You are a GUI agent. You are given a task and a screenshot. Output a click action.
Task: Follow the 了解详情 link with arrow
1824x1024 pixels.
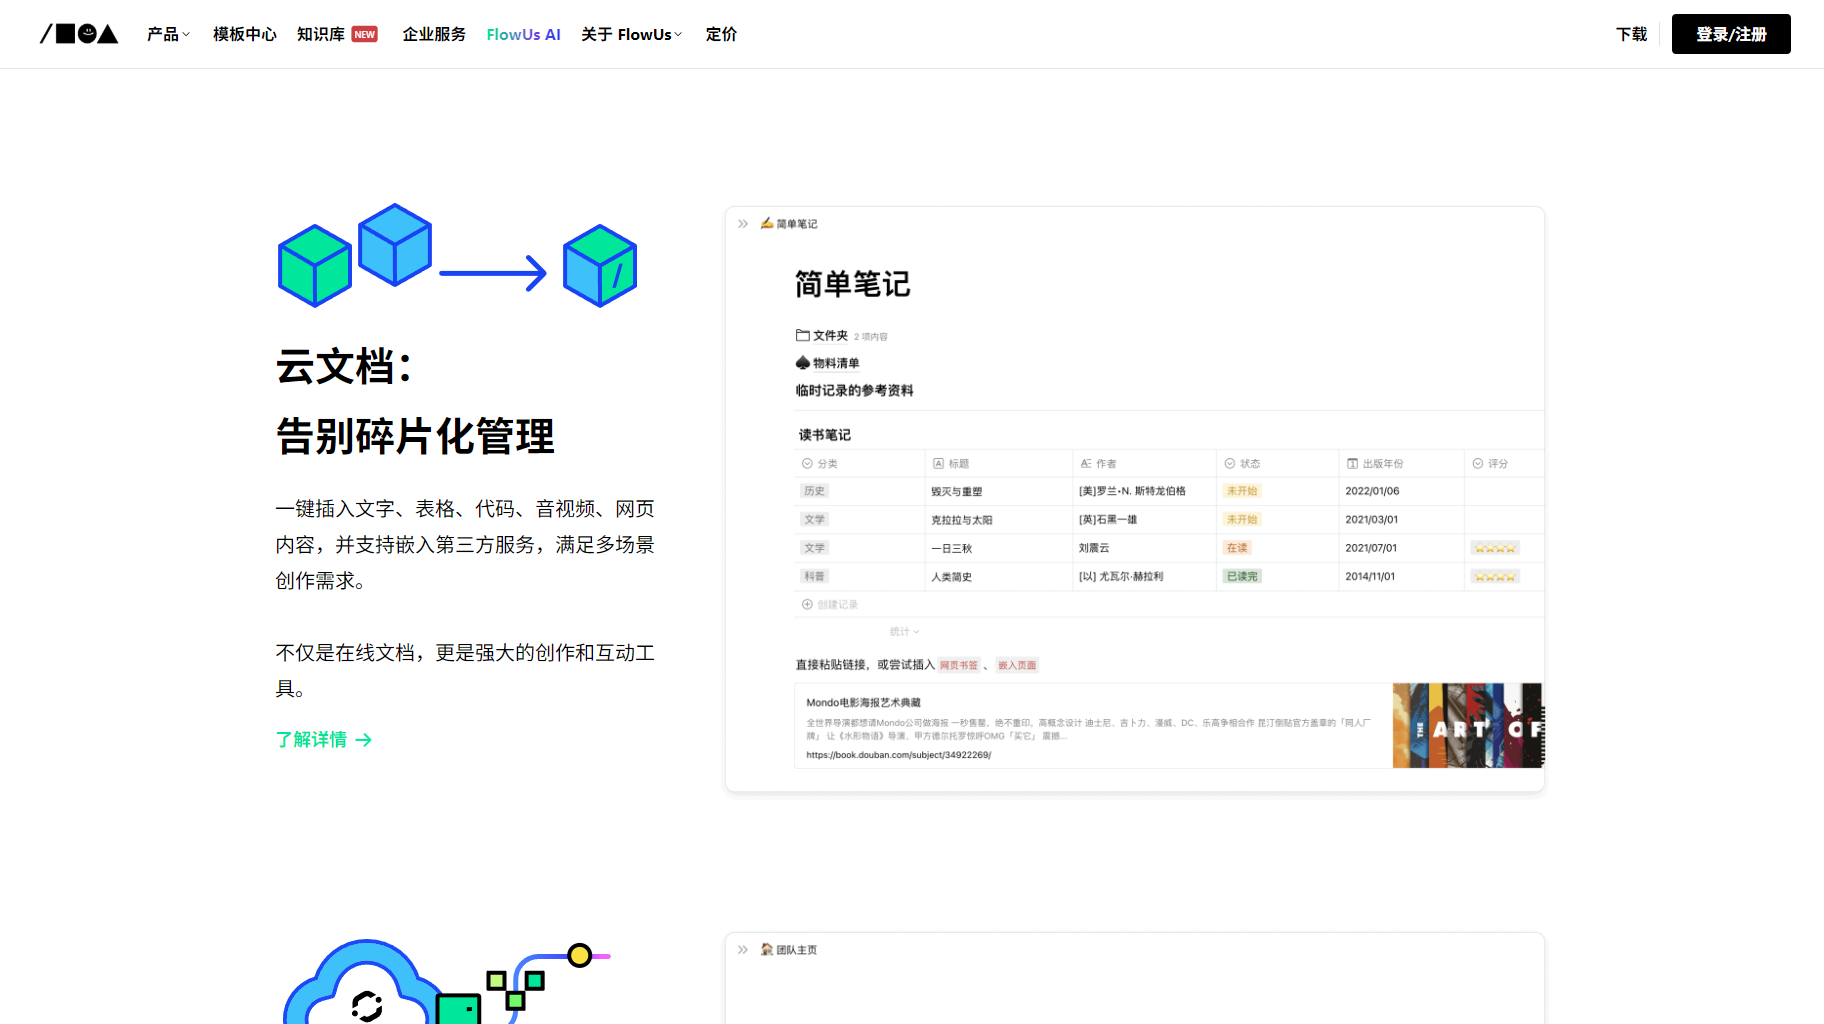324,740
